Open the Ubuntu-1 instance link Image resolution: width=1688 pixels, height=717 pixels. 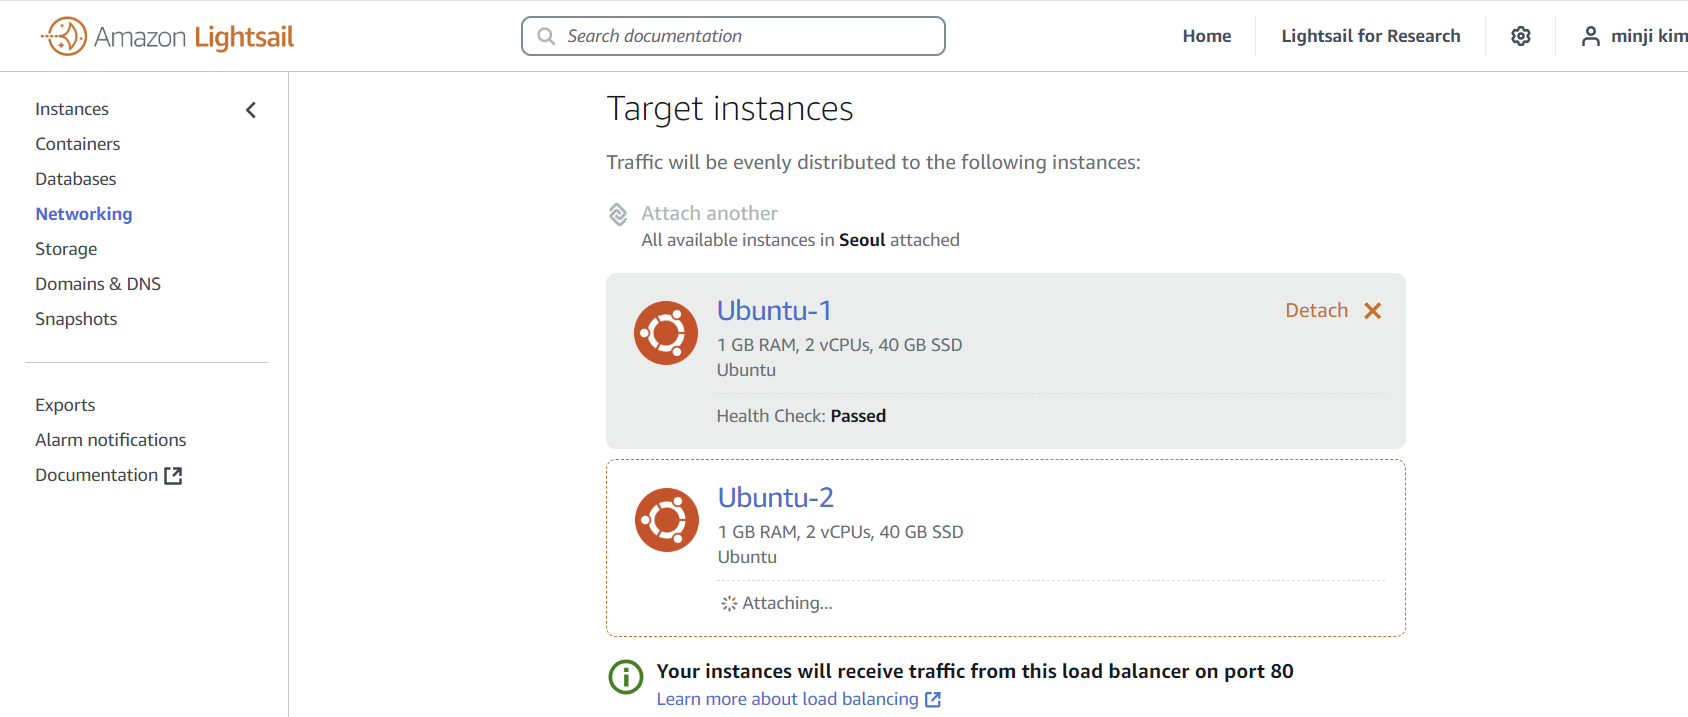click(774, 311)
